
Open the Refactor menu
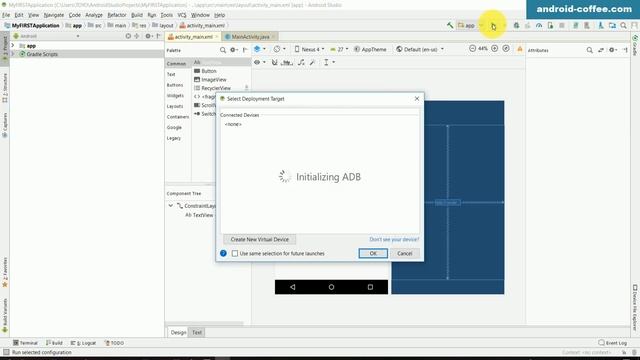(x=117, y=15)
